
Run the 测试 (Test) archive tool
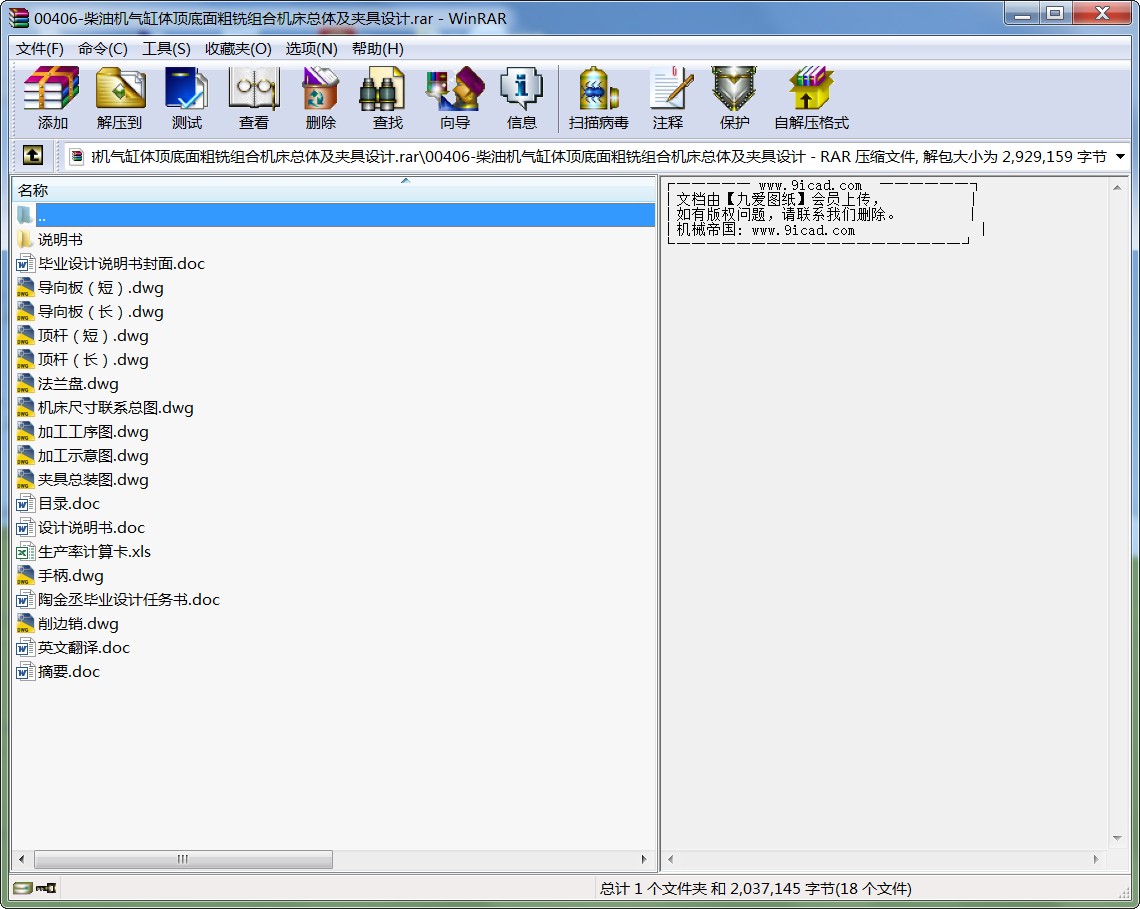[186, 98]
